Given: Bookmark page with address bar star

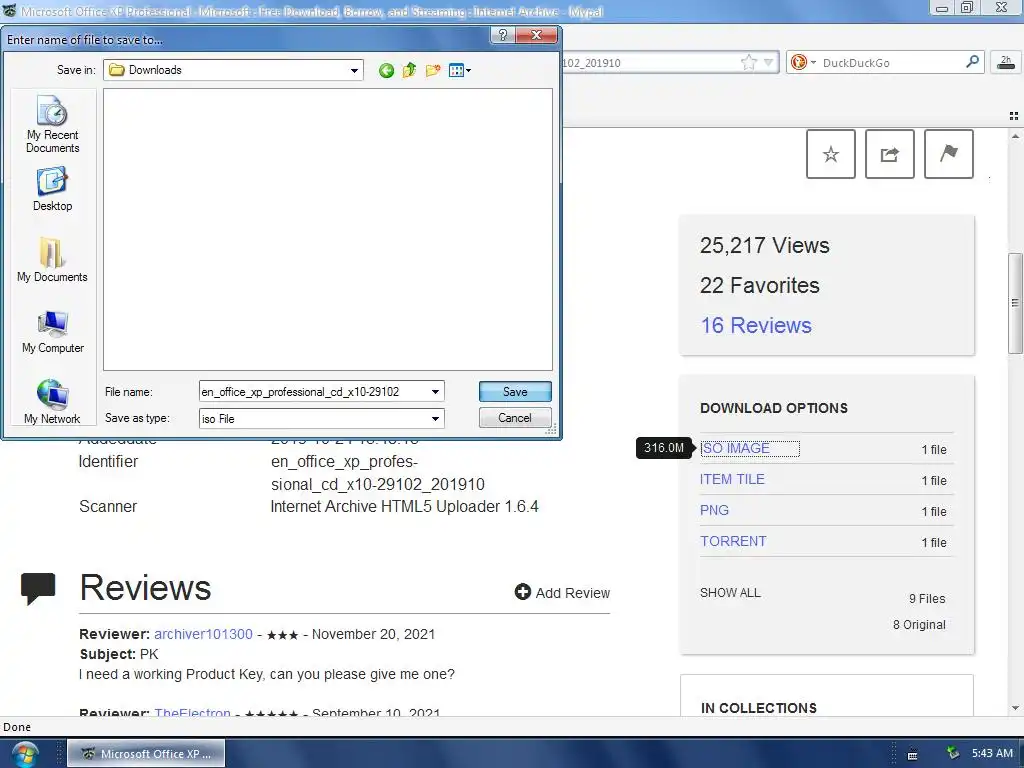Looking at the screenshot, I should [x=748, y=63].
